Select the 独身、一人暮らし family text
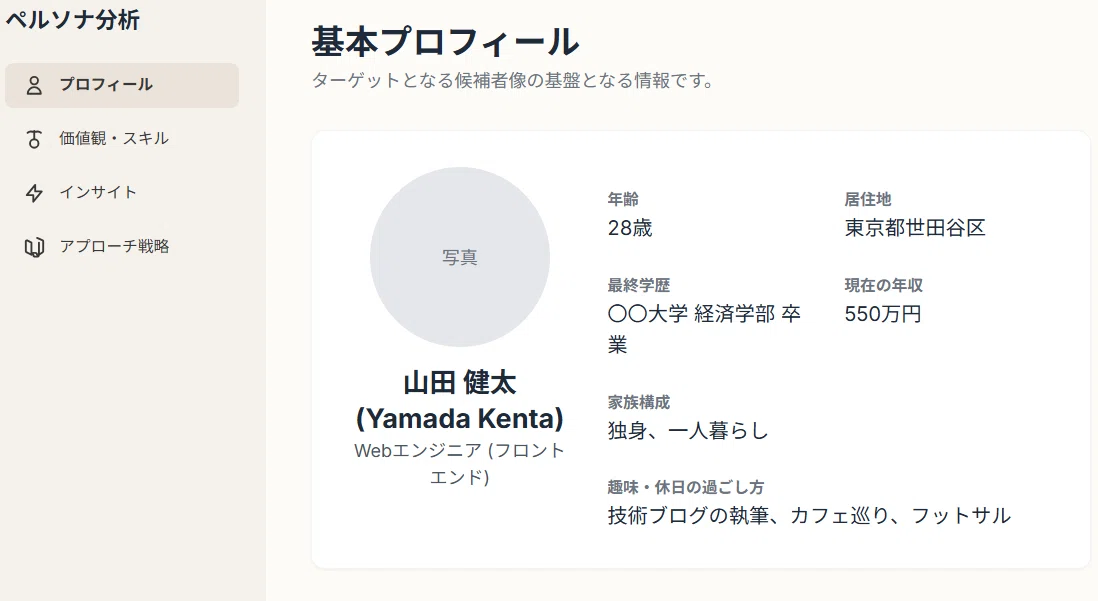The height and width of the screenshot is (601, 1098). click(688, 430)
